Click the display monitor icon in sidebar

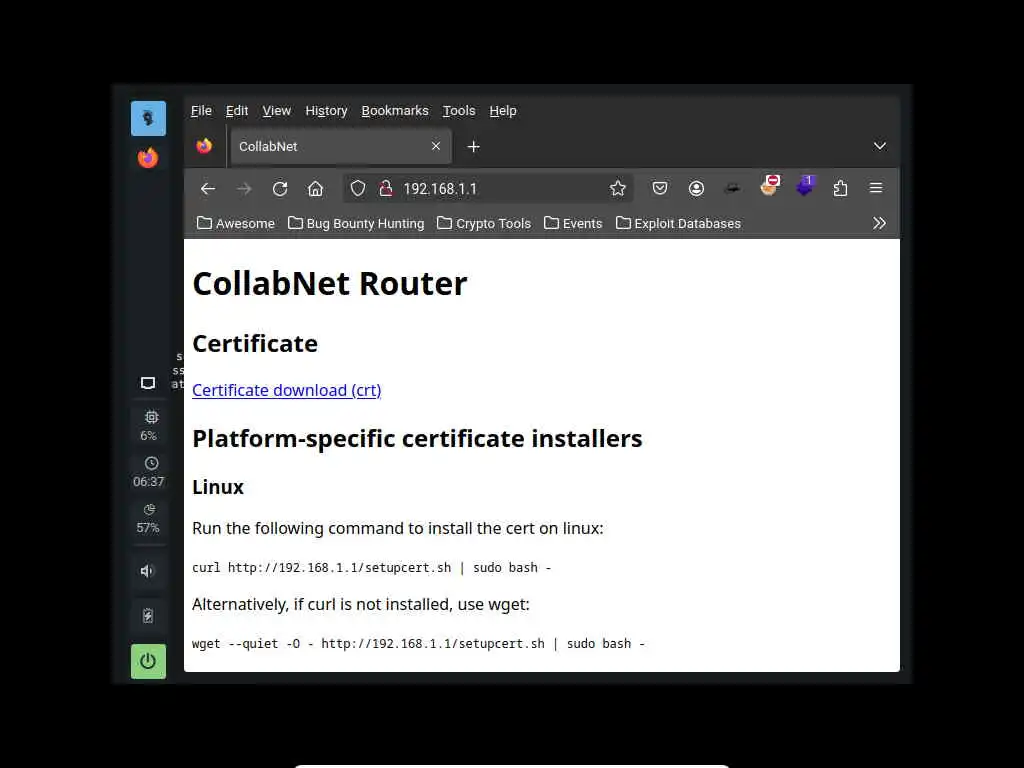point(148,383)
